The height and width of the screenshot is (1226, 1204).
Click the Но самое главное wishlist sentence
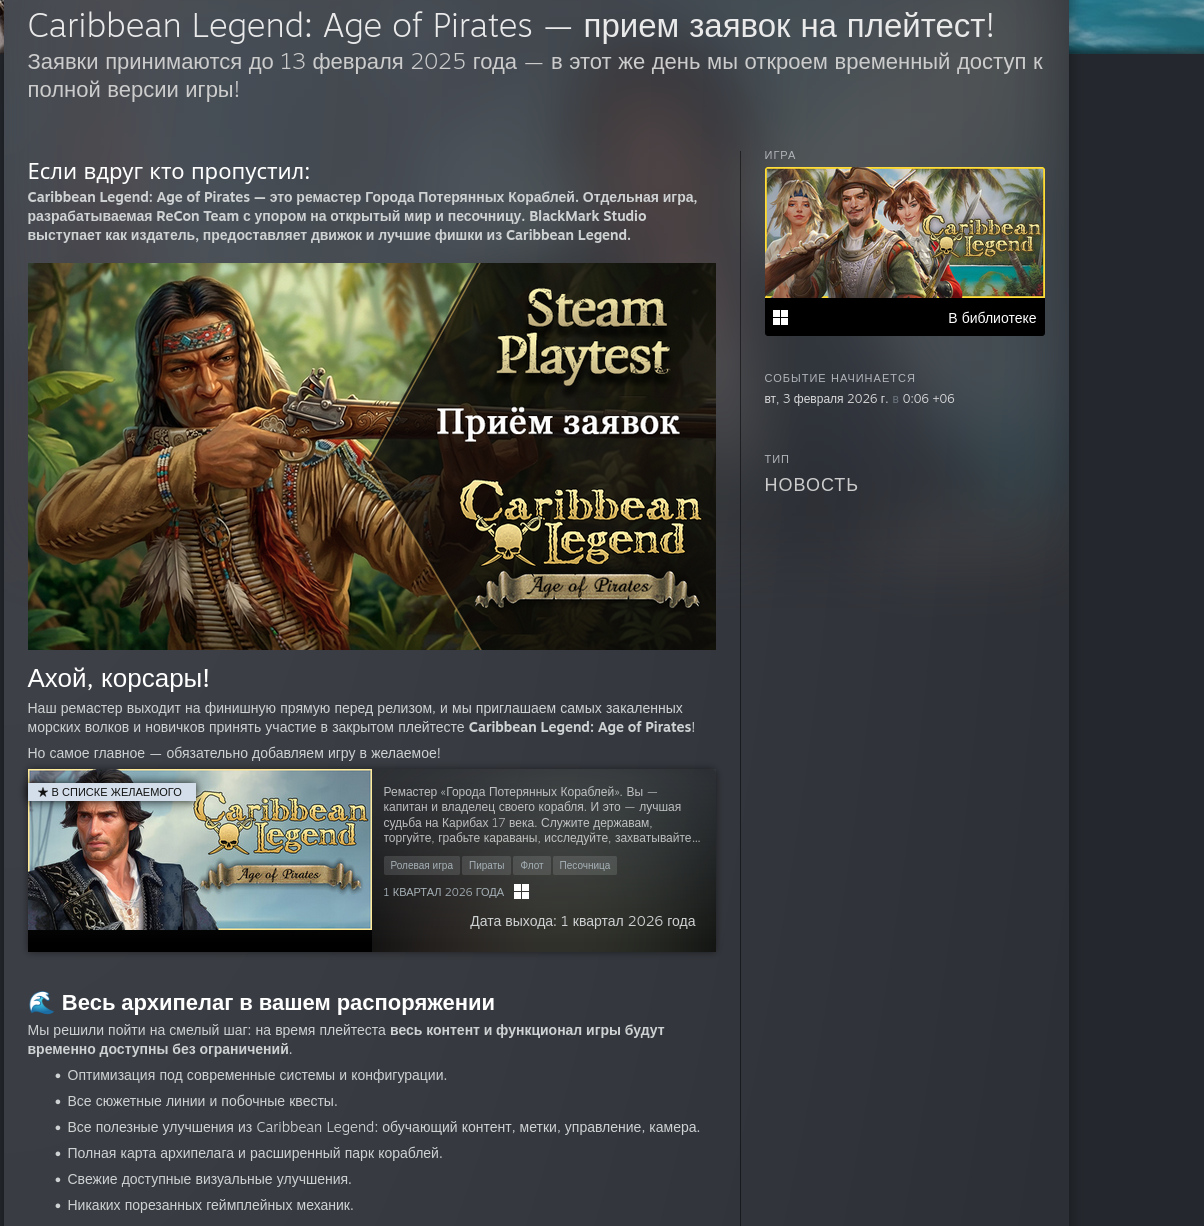click(234, 753)
